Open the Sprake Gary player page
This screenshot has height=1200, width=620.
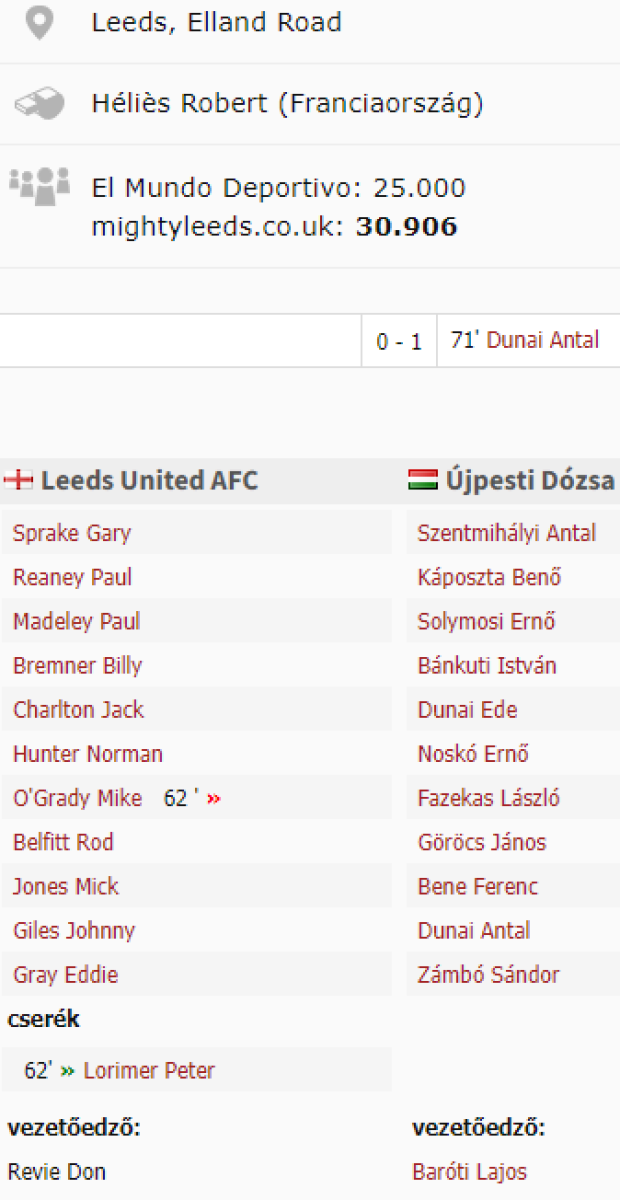pos(72,533)
